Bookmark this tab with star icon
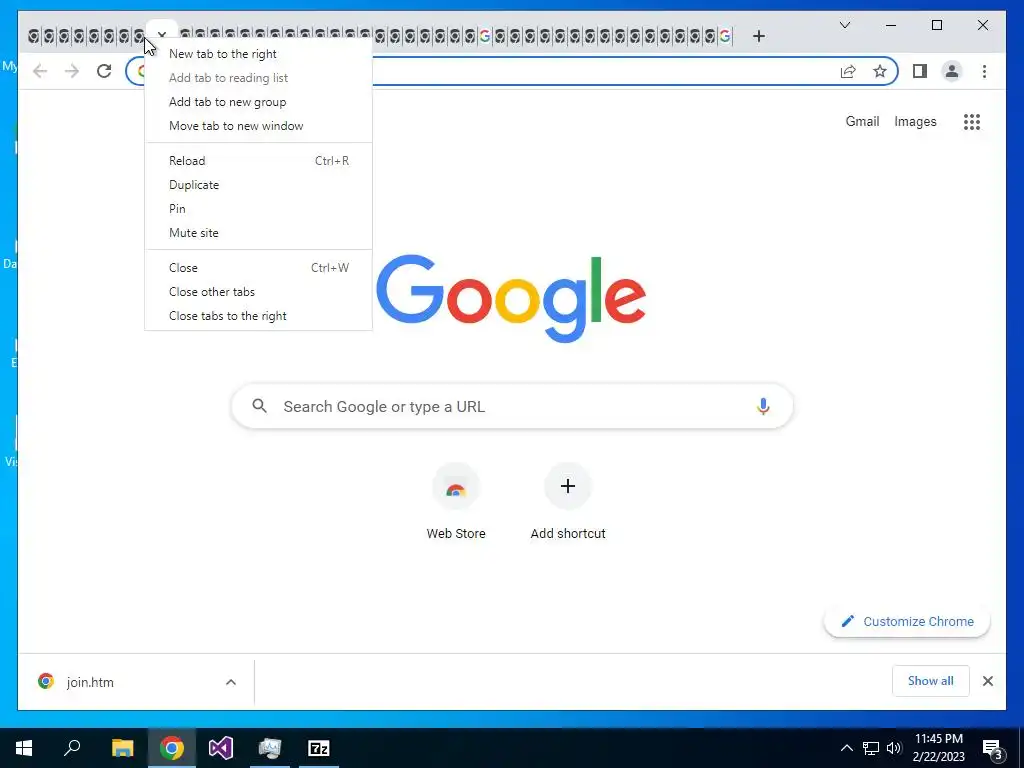This screenshot has height=768, width=1024. 880,71
